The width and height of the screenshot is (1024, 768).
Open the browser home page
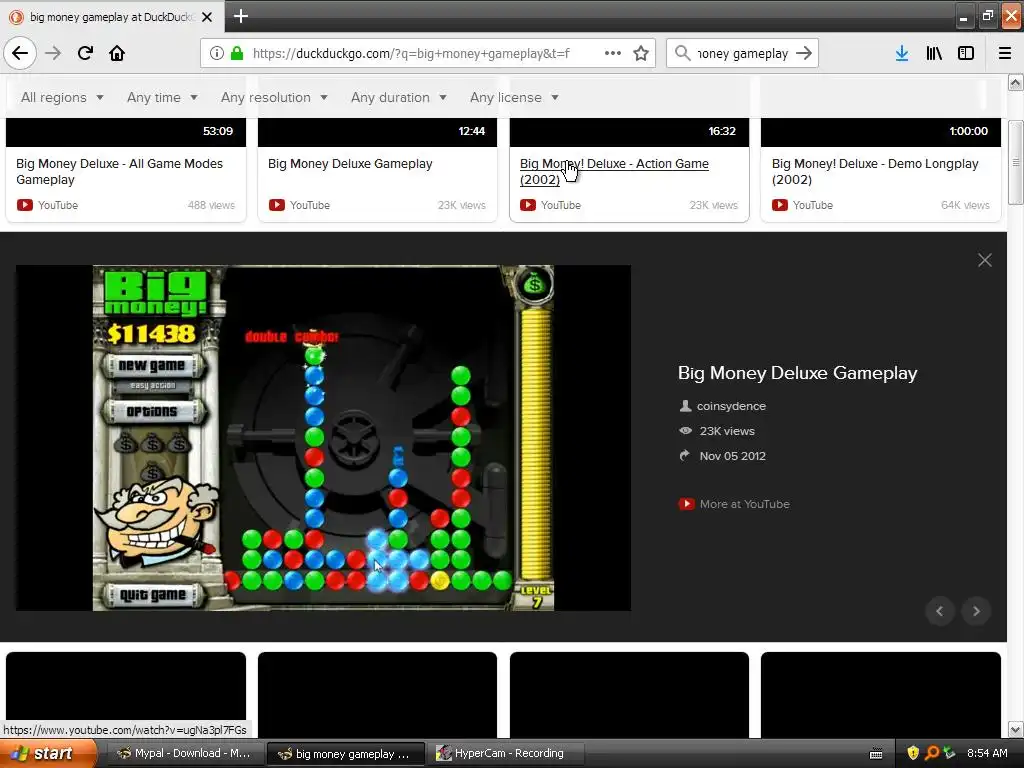(x=117, y=53)
